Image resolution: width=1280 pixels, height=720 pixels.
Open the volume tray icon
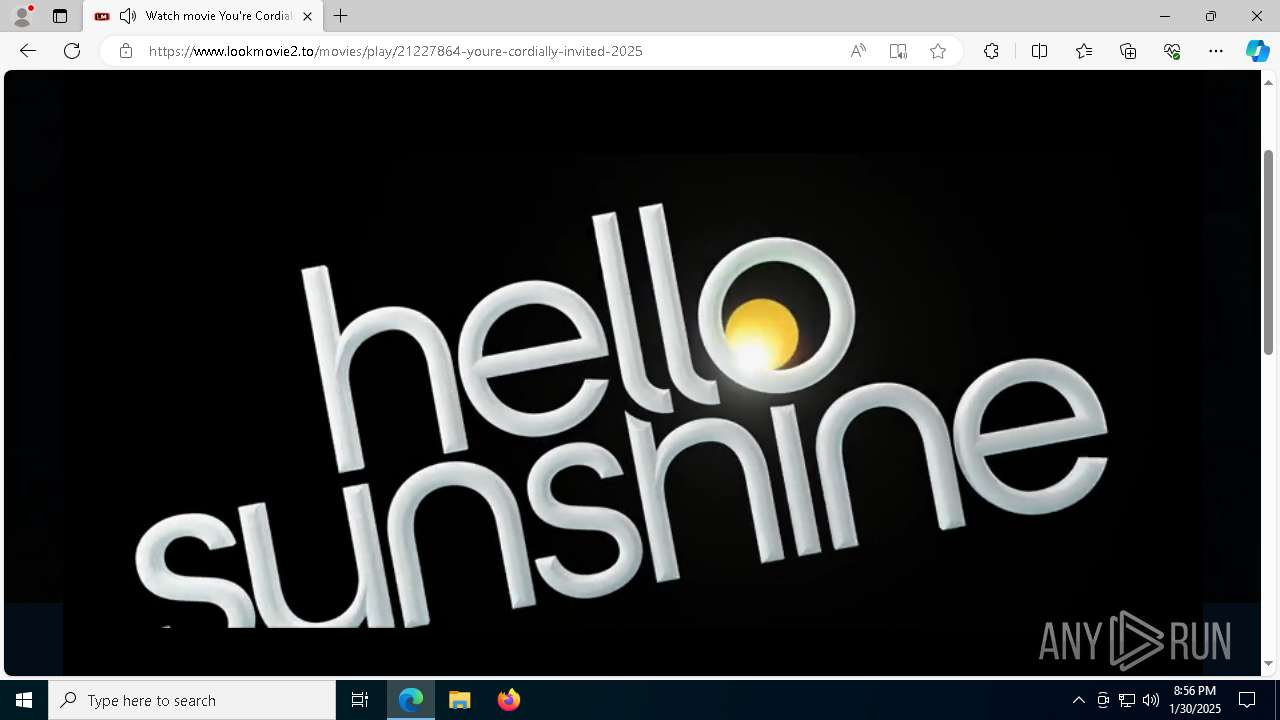[1151, 700]
